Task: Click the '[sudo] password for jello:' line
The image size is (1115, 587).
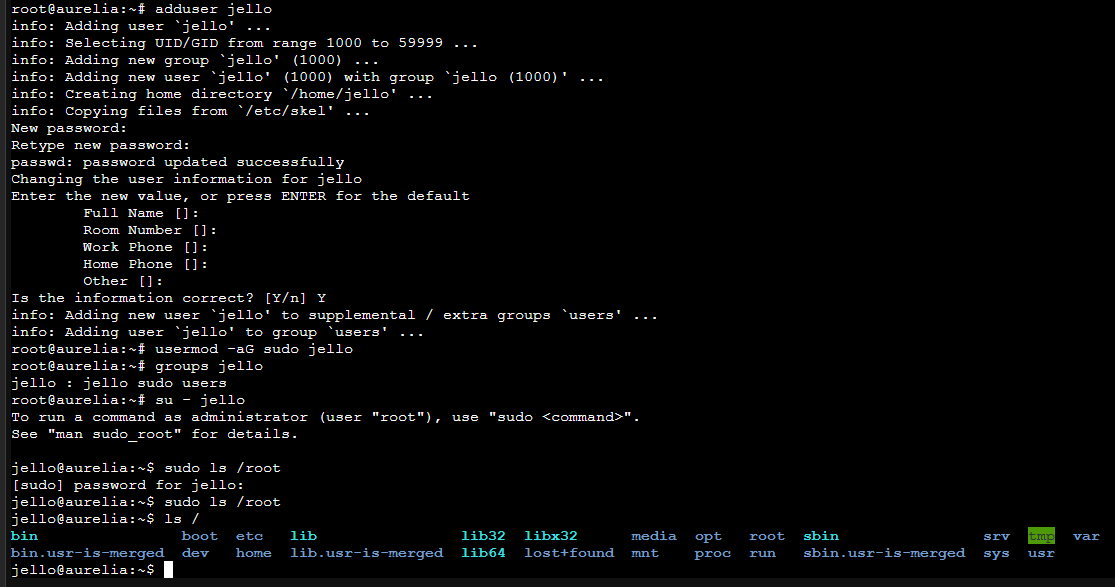Action: [x=128, y=485]
